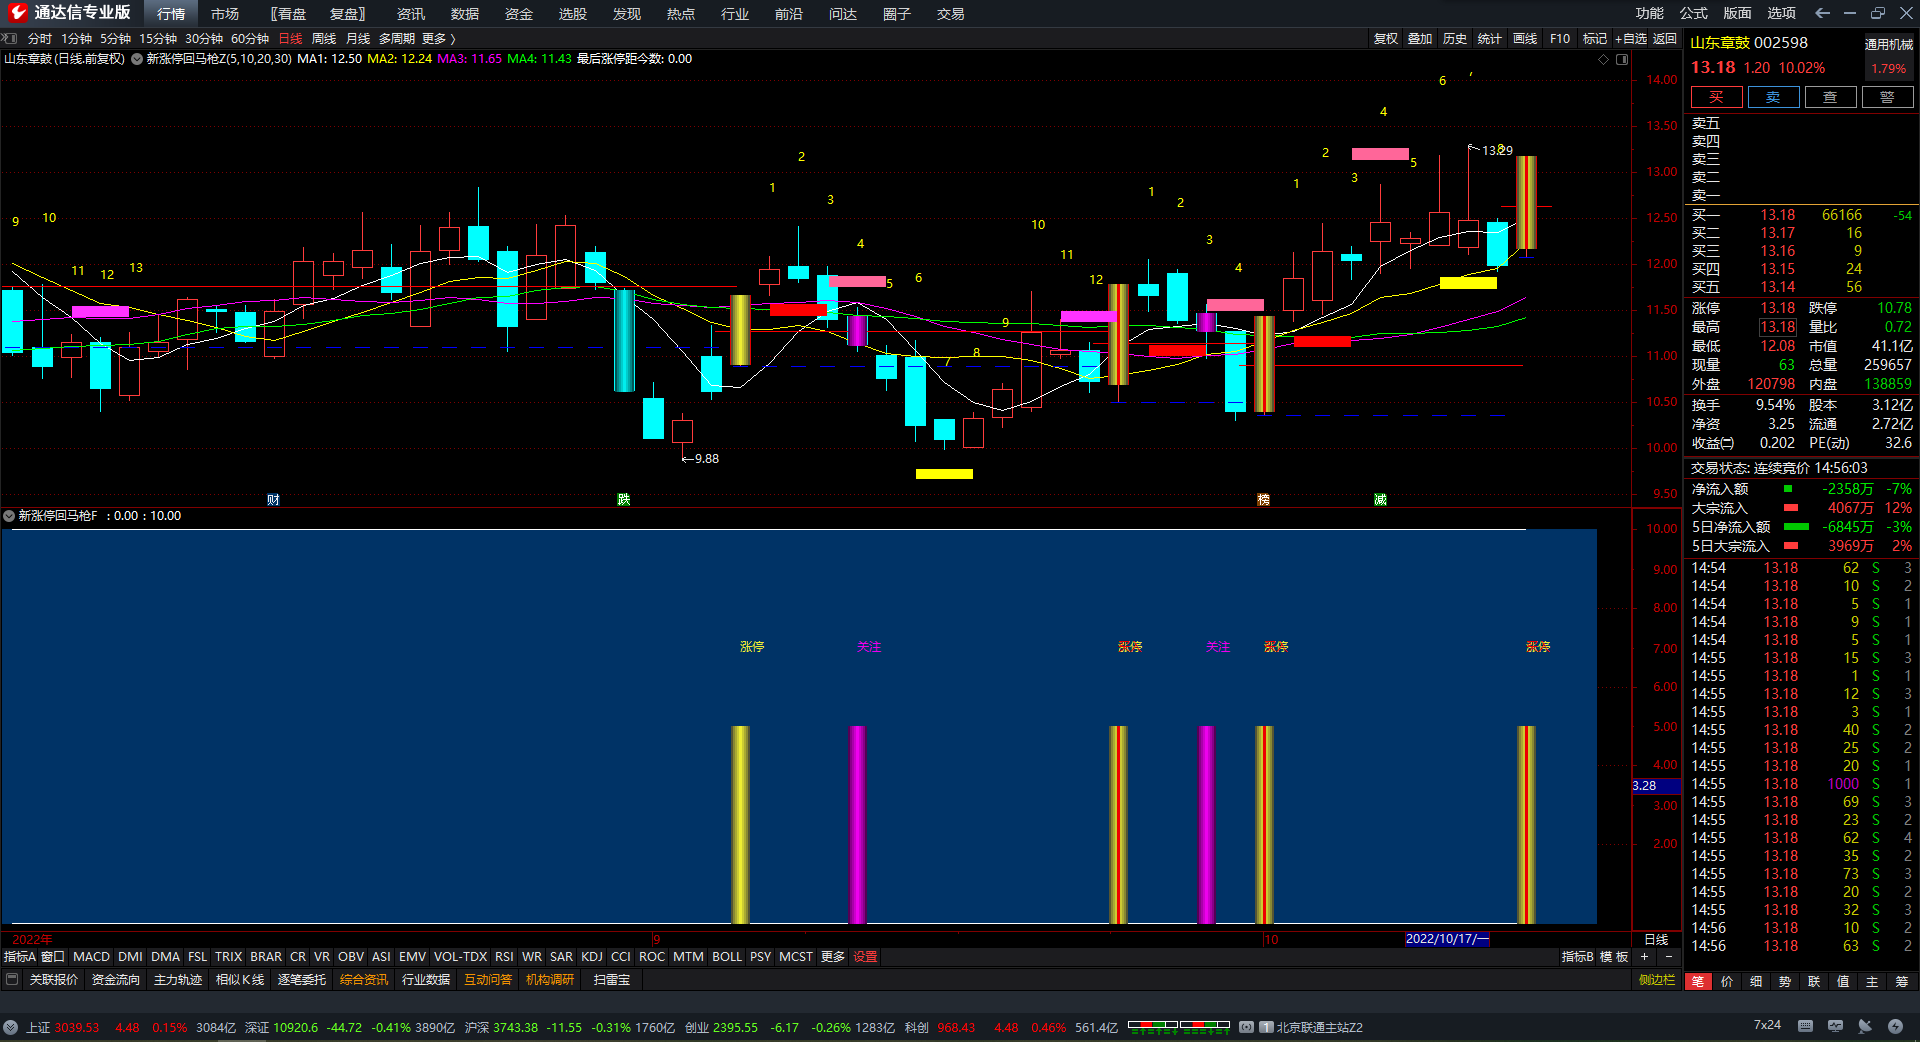This screenshot has height=1042, width=1920.
Task: Open the 窗口 window count dropdown
Action: coord(53,957)
